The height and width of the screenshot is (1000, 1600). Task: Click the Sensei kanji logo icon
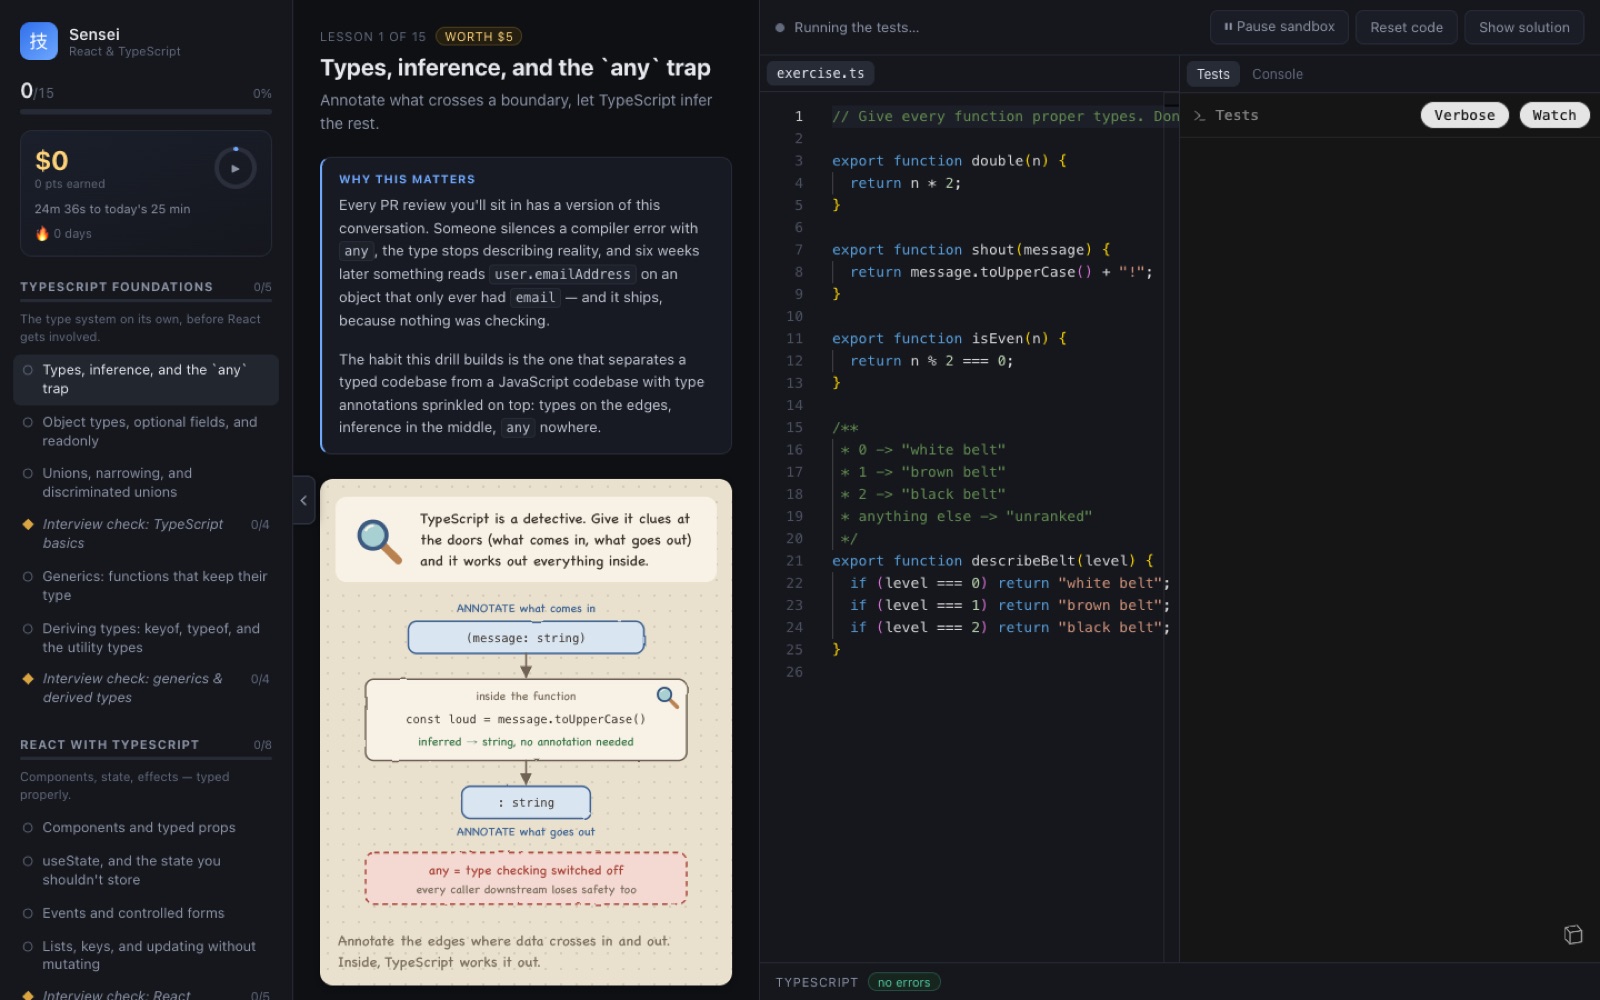tap(39, 41)
